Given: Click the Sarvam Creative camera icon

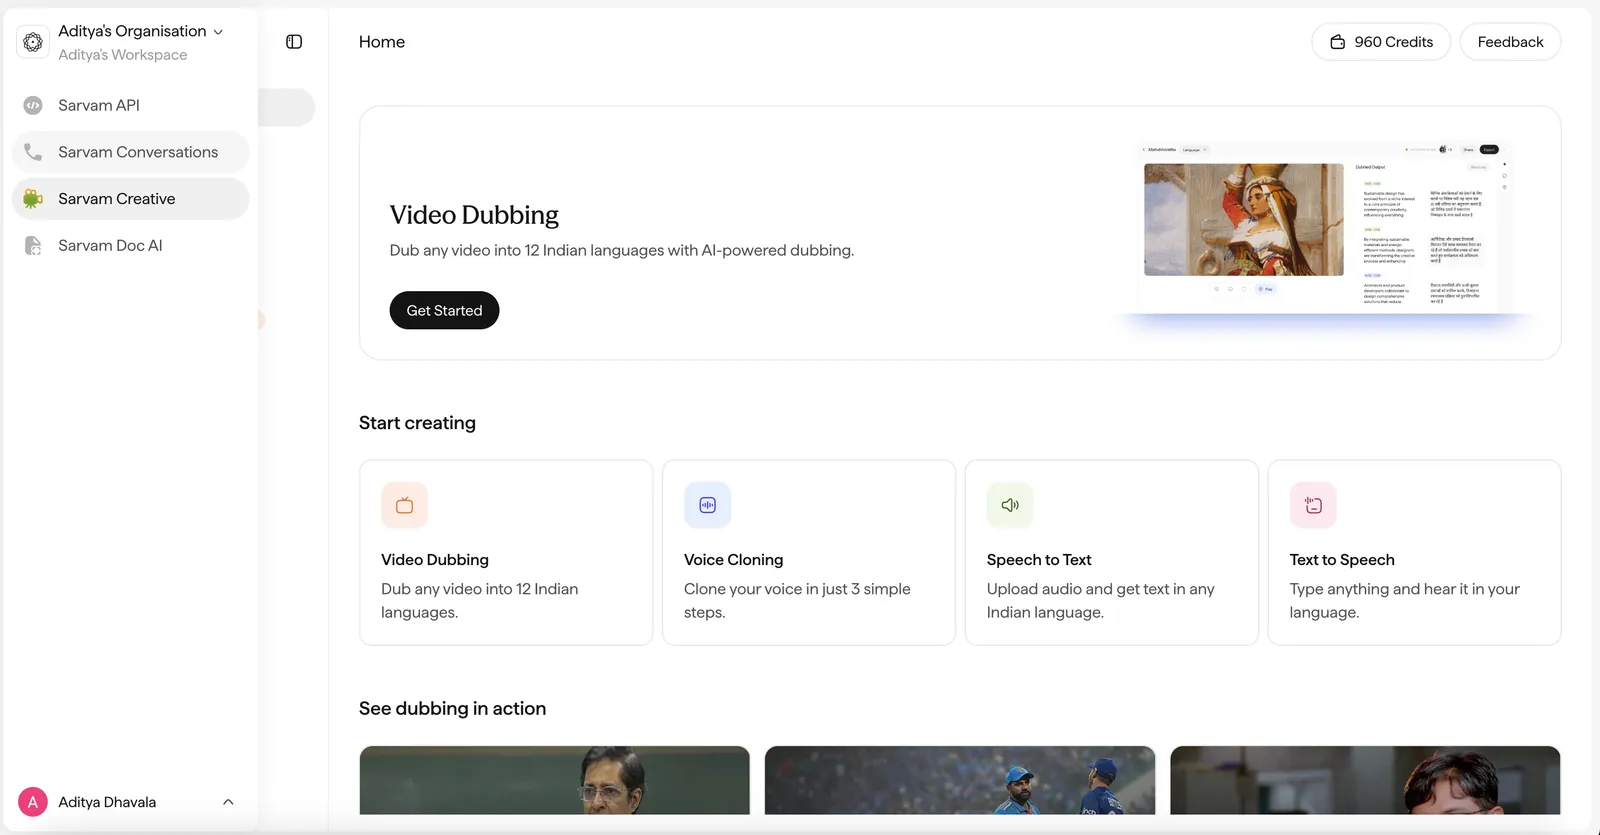Looking at the screenshot, I should [x=33, y=199].
